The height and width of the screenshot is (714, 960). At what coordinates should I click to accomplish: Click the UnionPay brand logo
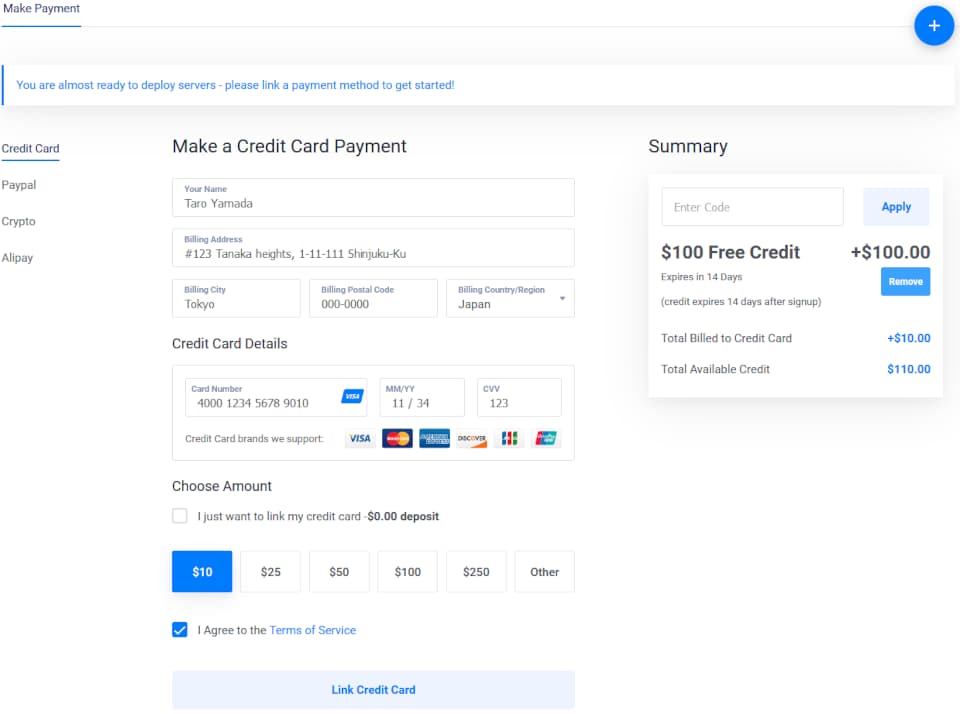pyautogui.click(x=546, y=438)
